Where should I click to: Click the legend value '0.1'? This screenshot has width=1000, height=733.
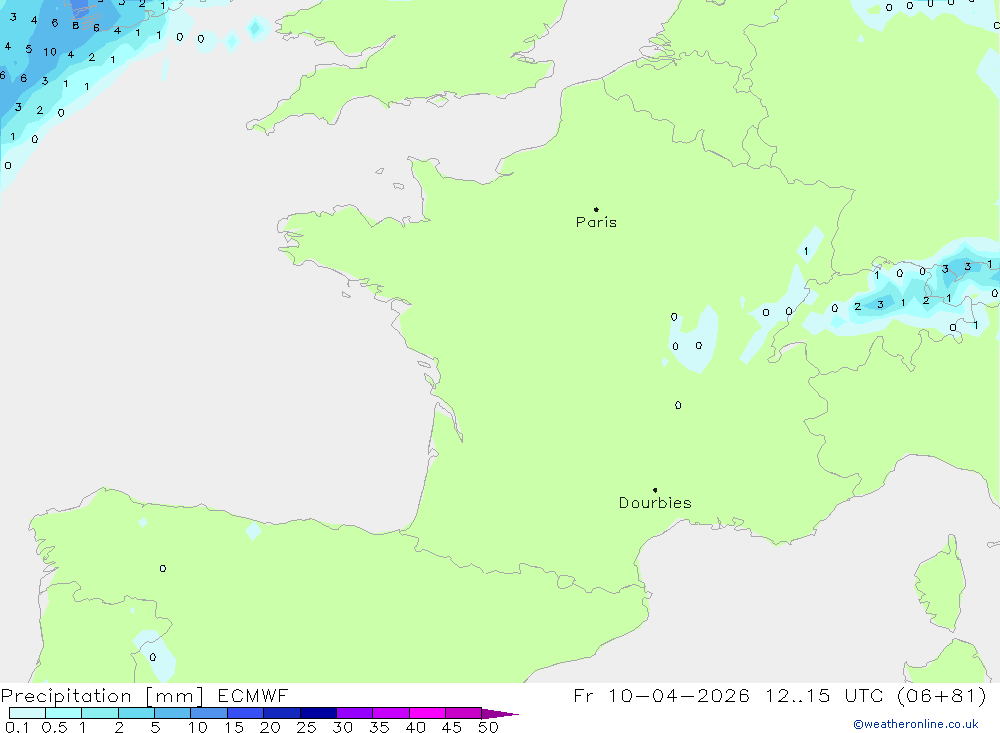point(17,727)
